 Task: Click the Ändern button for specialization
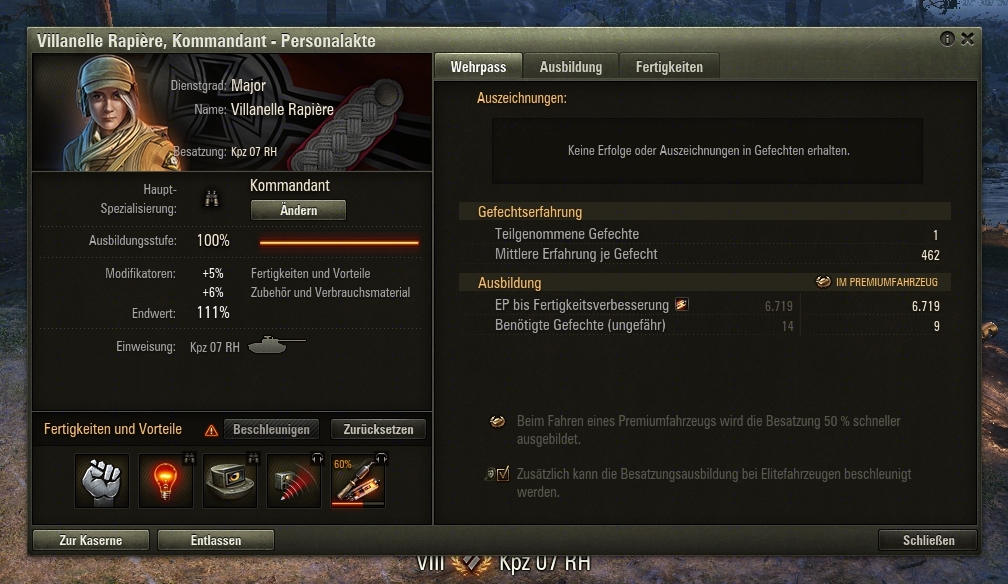click(x=298, y=210)
